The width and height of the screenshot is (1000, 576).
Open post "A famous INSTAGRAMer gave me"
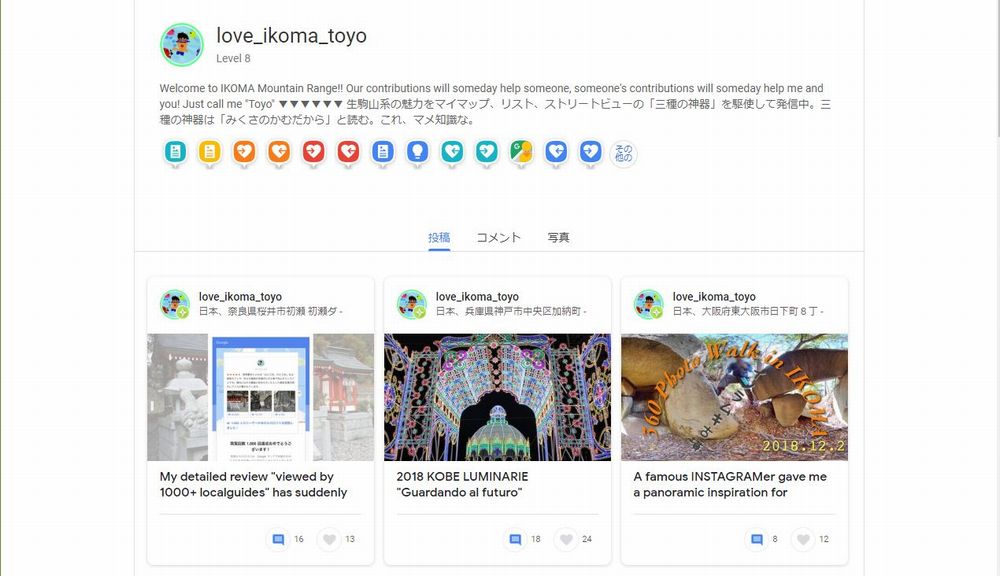(x=730, y=484)
